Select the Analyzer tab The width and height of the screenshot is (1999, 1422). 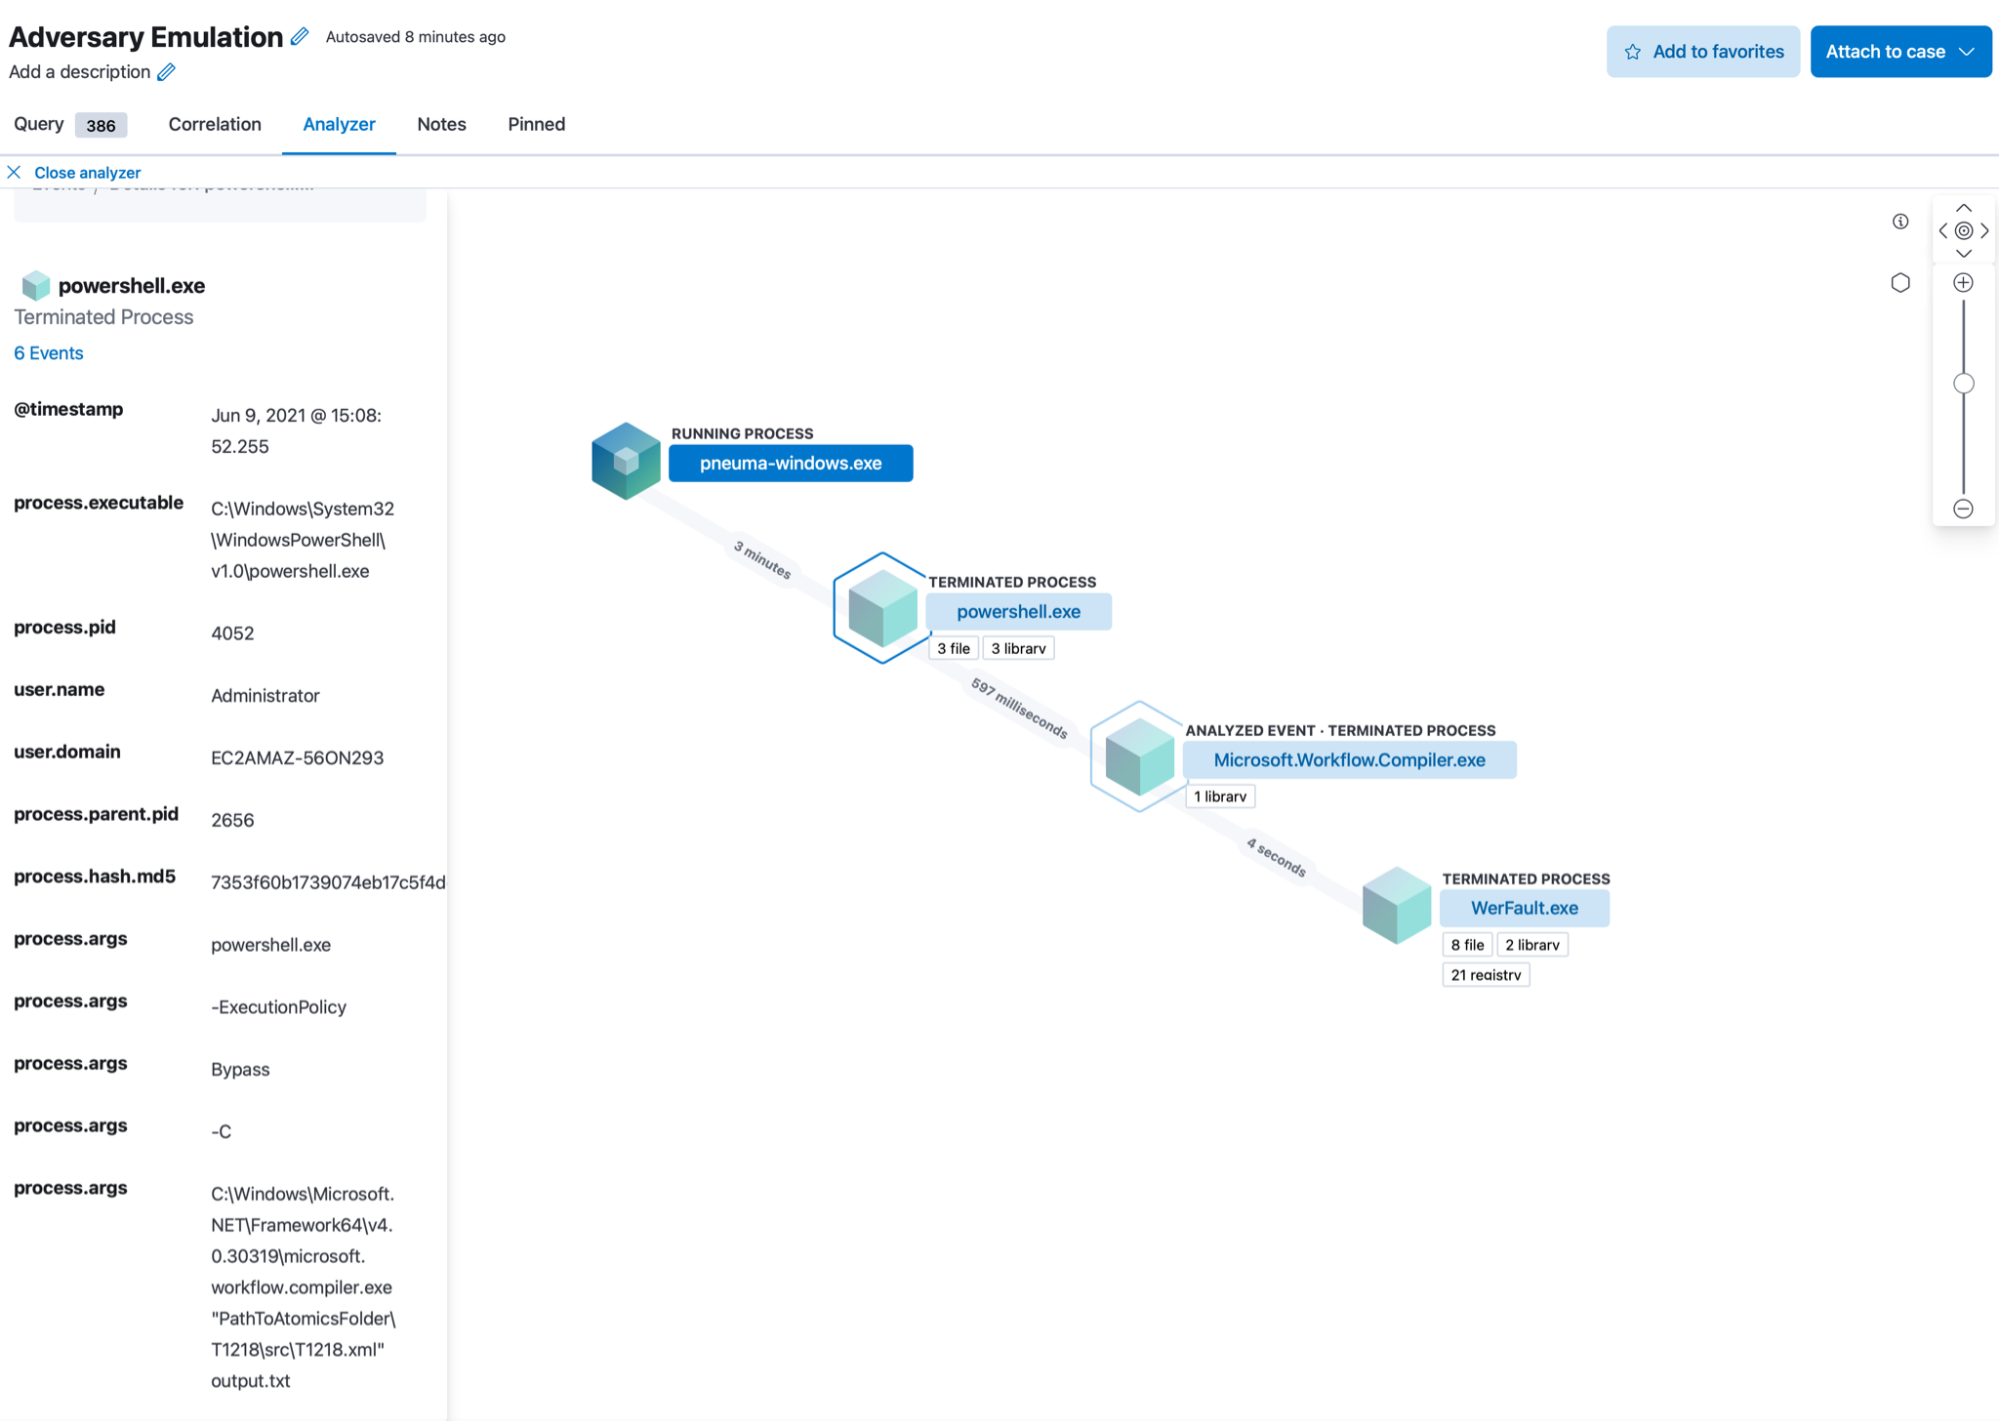[339, 123]
